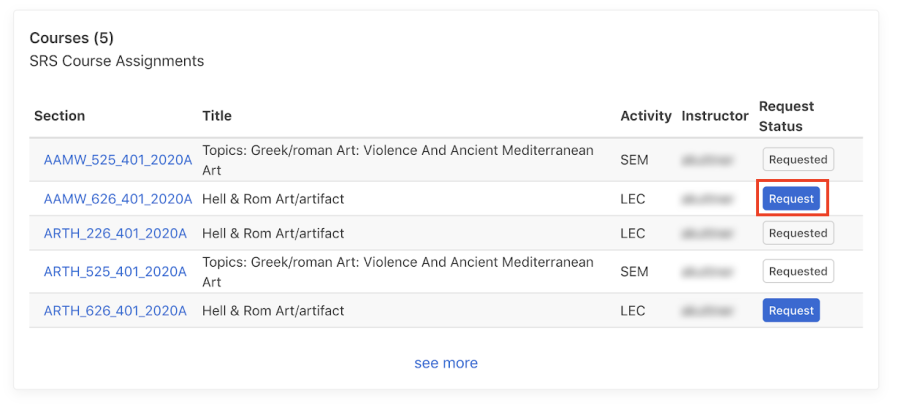Go to the ARTH_525_401_2020A section link
This screenshot has width=900, height=407.
point(115,271)
